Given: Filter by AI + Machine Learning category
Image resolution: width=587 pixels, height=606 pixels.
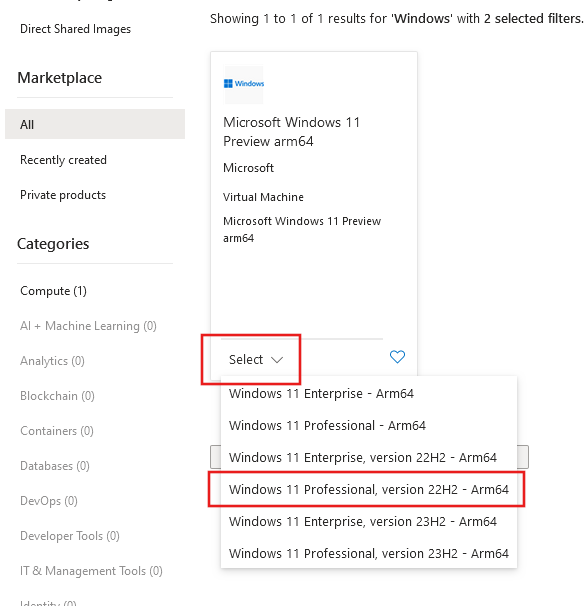Looking at the screenshot, I should pyautogui.click(x=88, y=326).
